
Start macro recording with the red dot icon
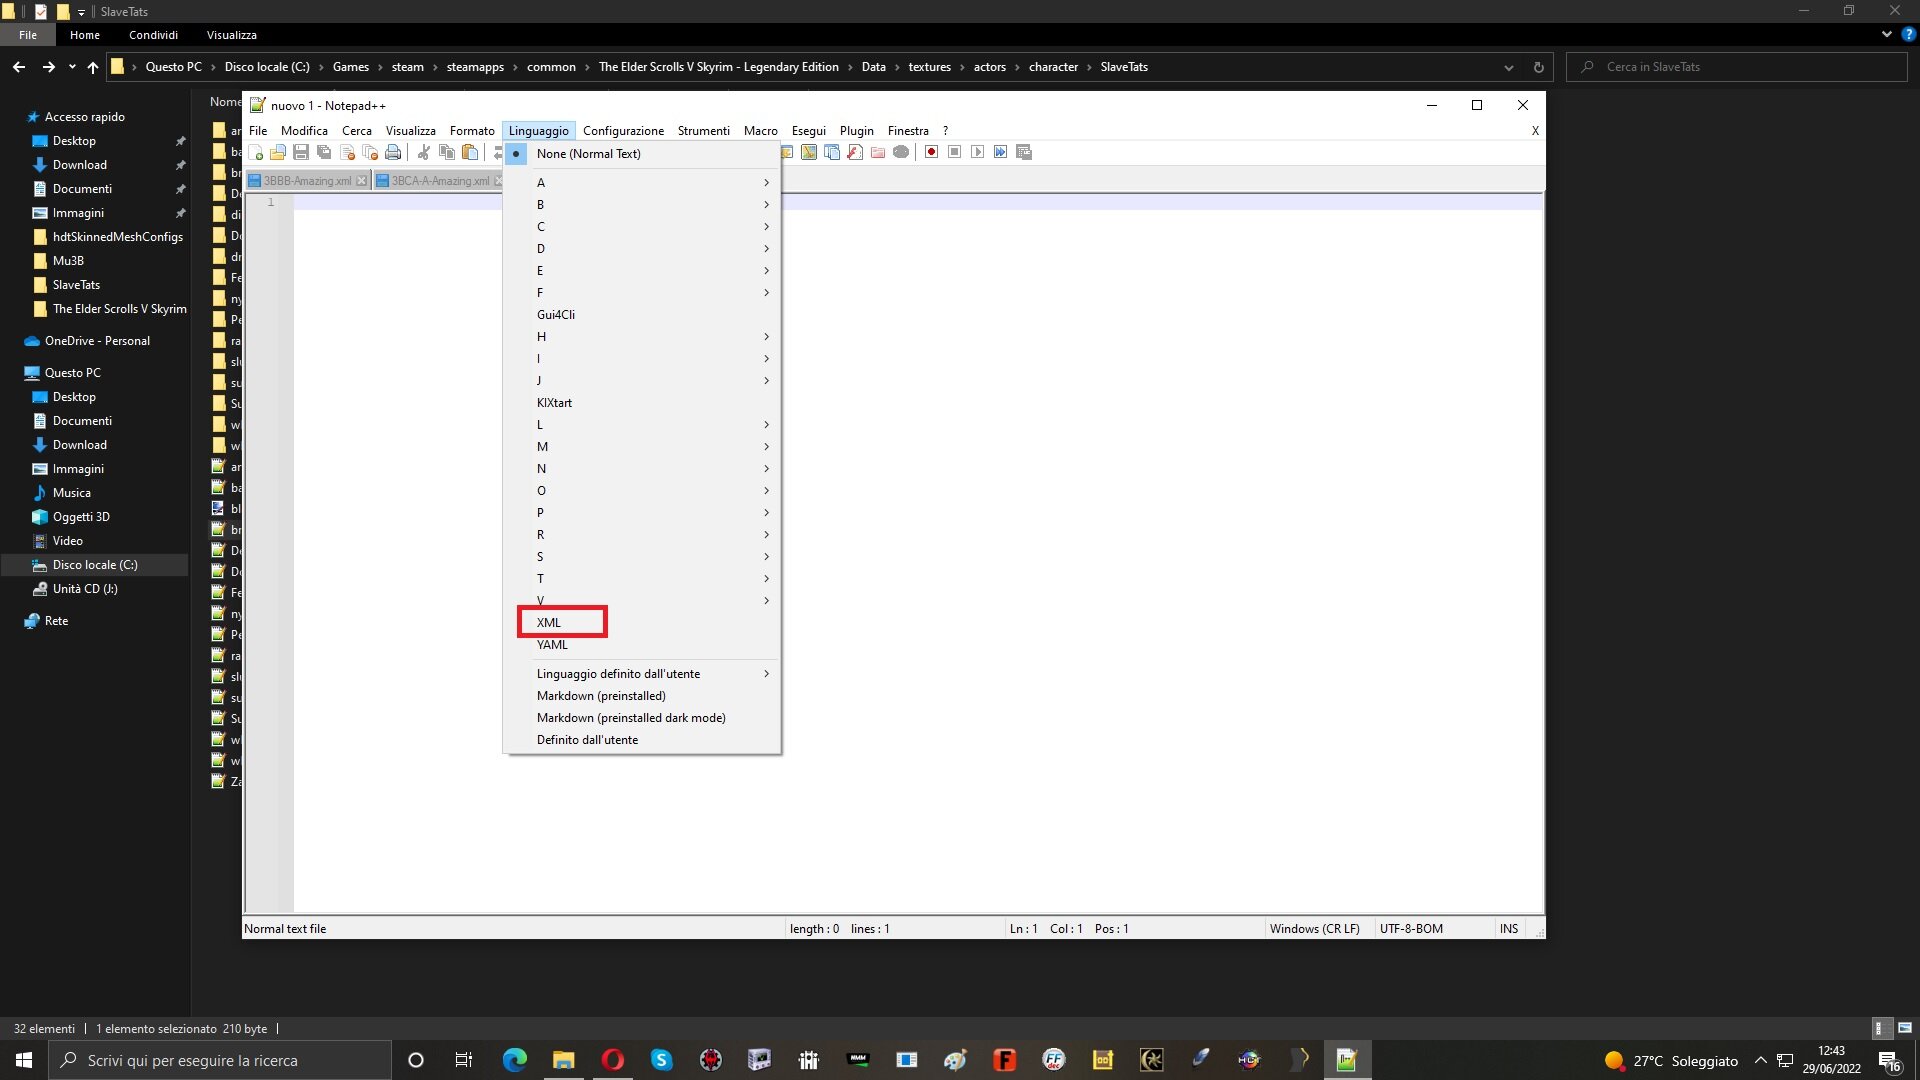pyautogui.click(x=931, y=152)
